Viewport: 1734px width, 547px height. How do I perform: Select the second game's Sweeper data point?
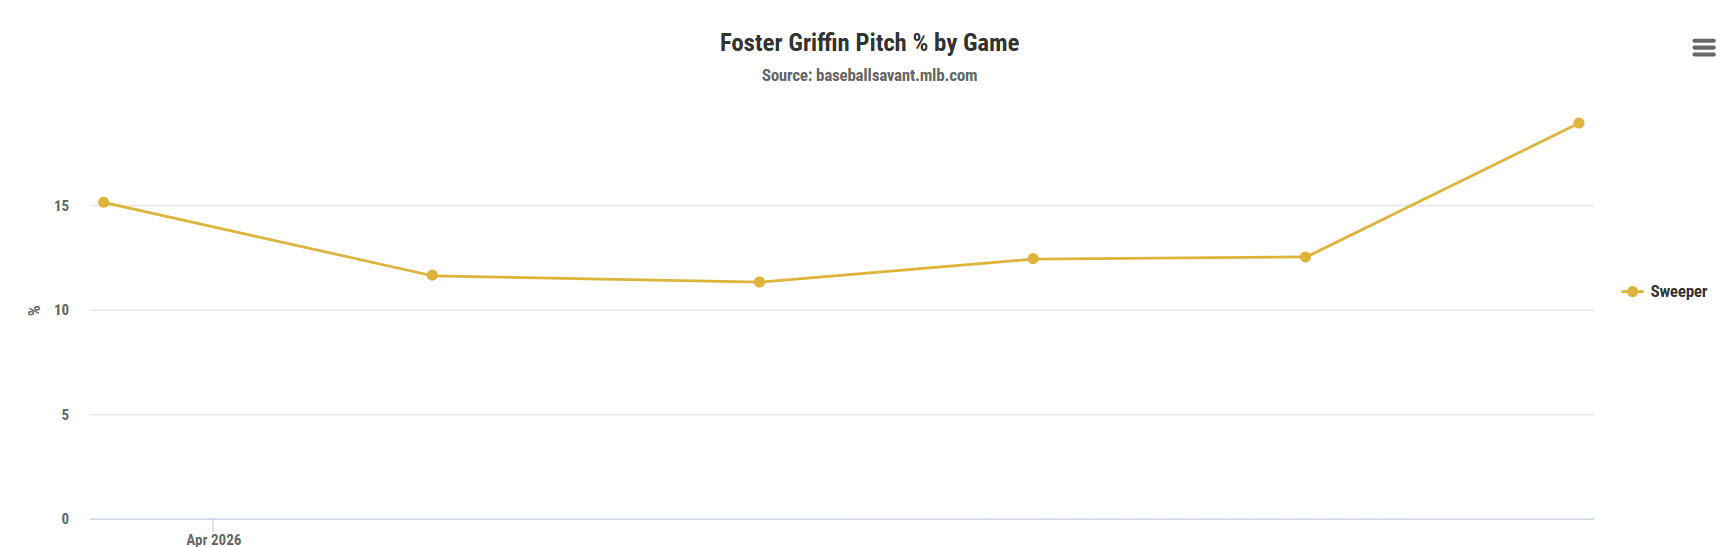pyautogui.click(x=432, y=275)
